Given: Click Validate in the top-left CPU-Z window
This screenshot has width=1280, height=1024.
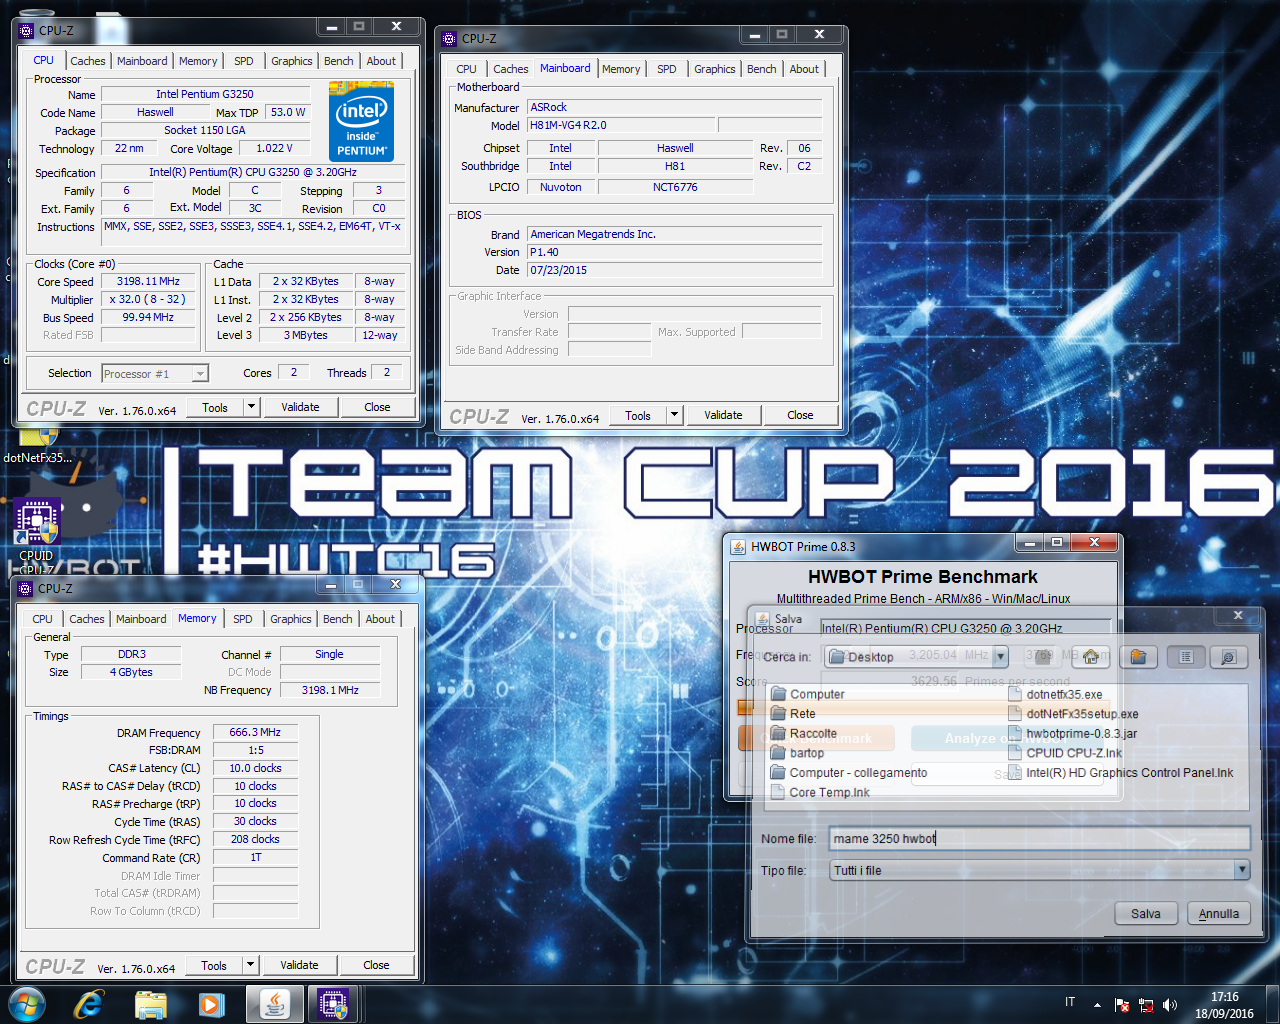Looking at the screenshot, I should tap(300, 407).
